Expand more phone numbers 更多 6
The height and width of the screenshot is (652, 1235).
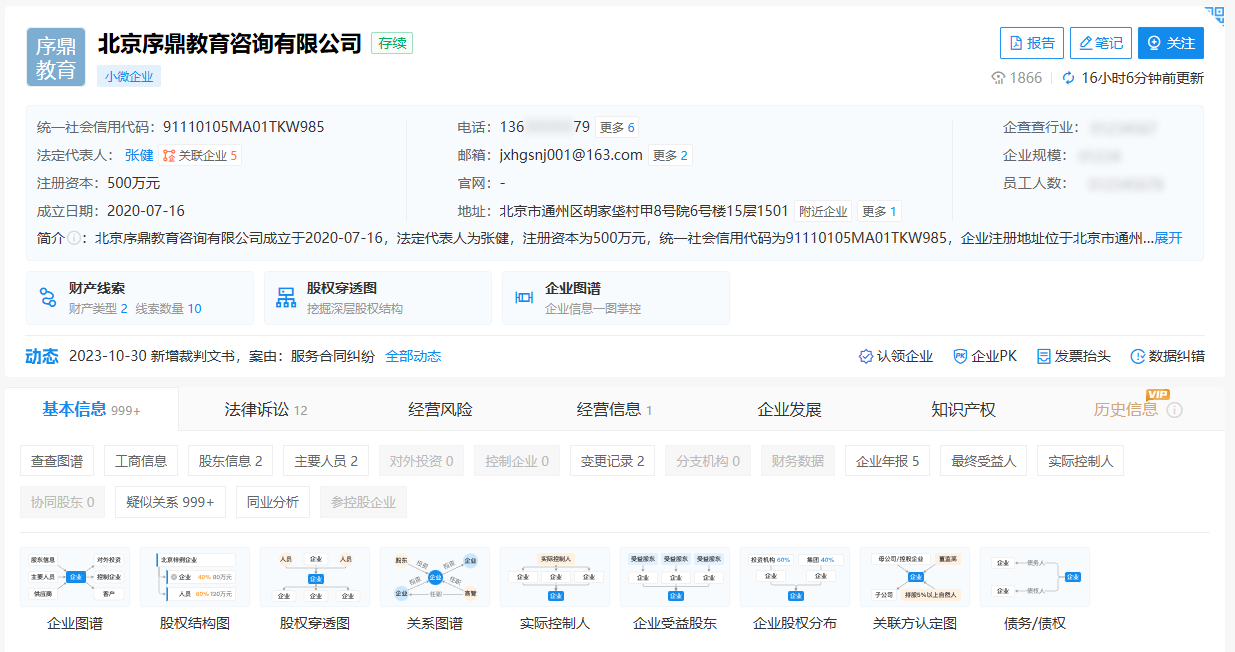tap(616, 127)
